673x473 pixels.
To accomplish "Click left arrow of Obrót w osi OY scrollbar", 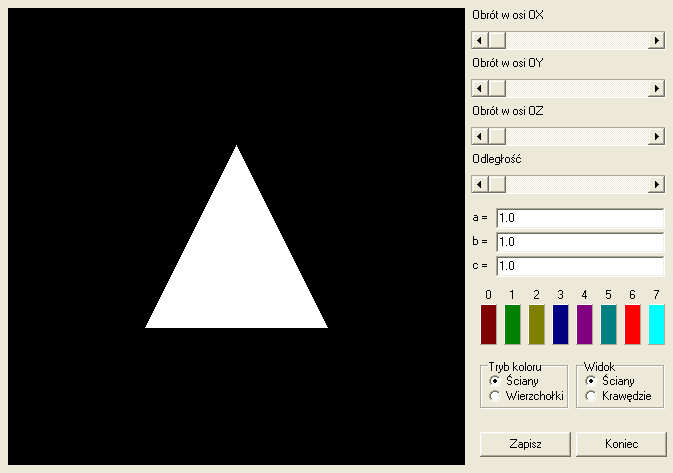I will (x=479, y=88).
